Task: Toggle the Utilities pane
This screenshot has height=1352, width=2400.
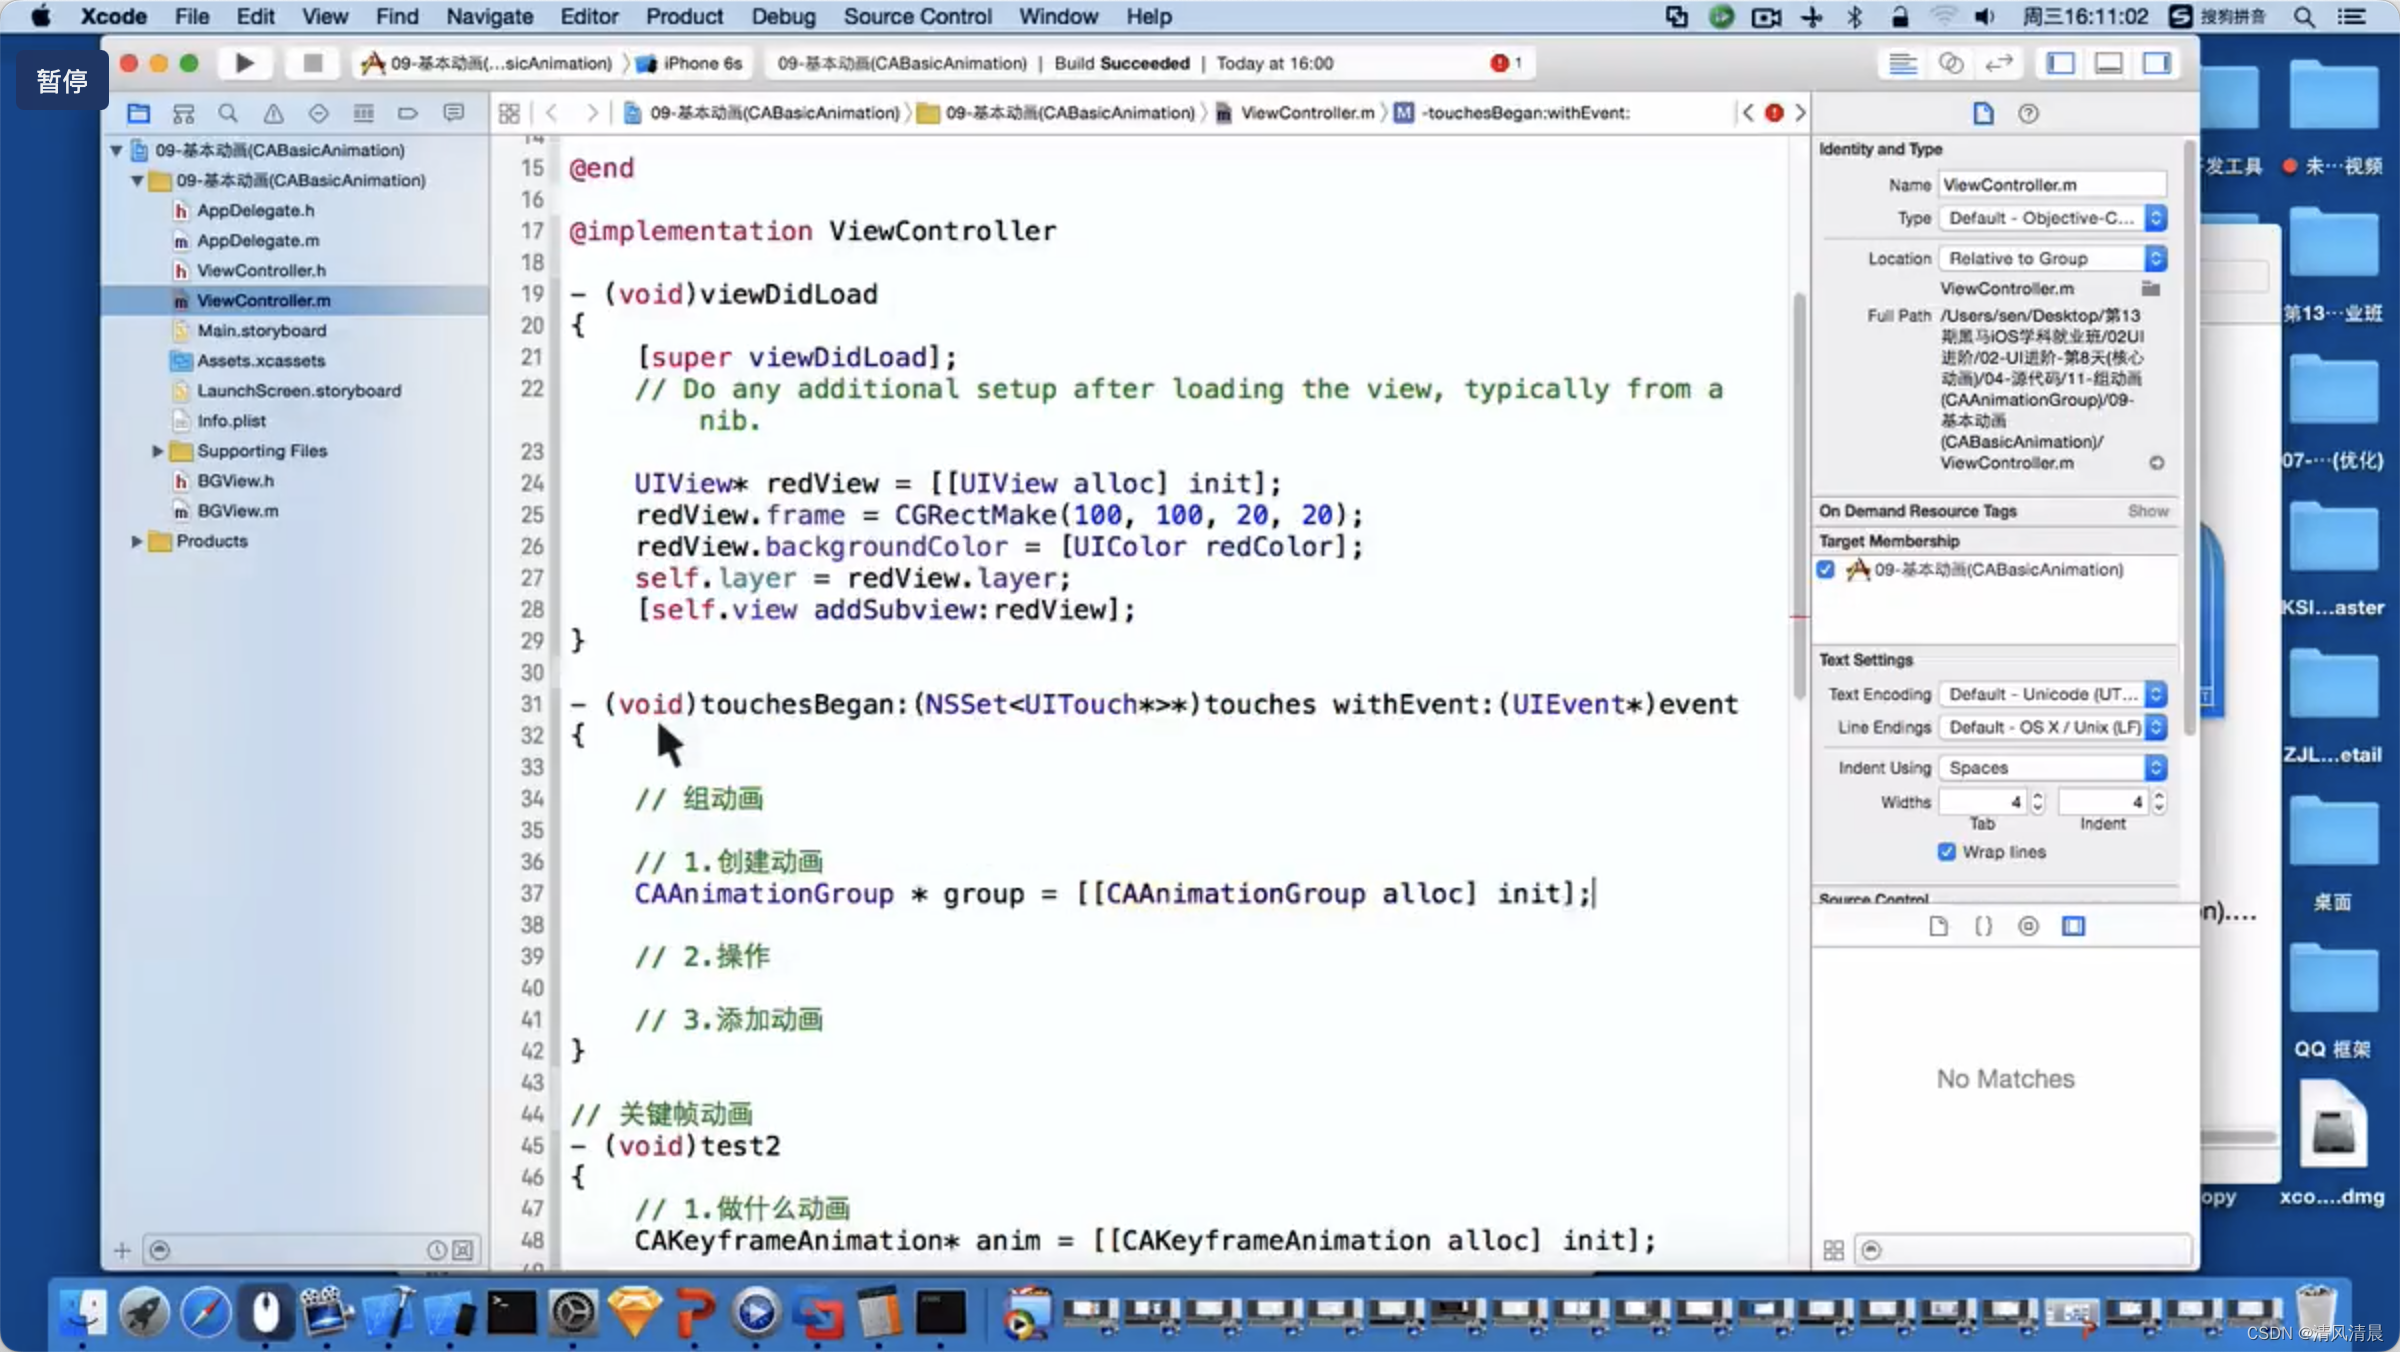Action: click(x=2157, y=63)
